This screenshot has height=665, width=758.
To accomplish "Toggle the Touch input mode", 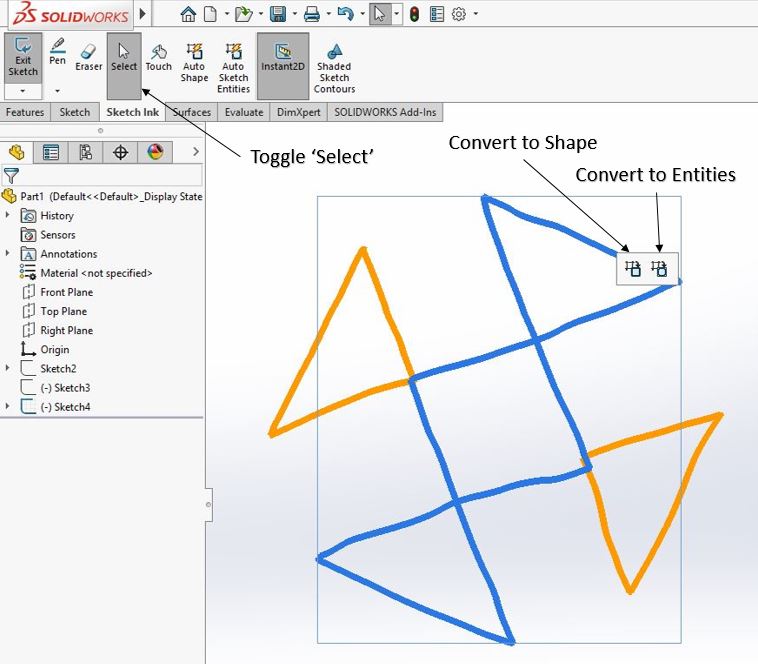I will point(159,58).
